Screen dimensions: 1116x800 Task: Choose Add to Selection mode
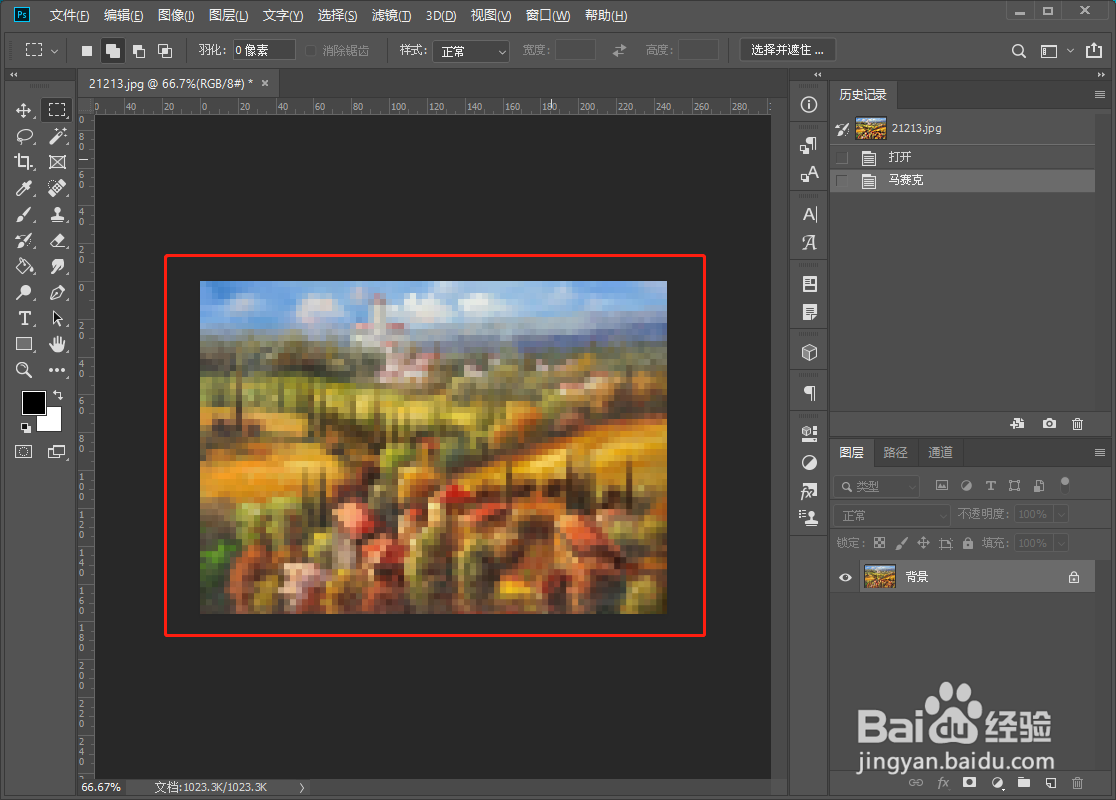[112, 51]
